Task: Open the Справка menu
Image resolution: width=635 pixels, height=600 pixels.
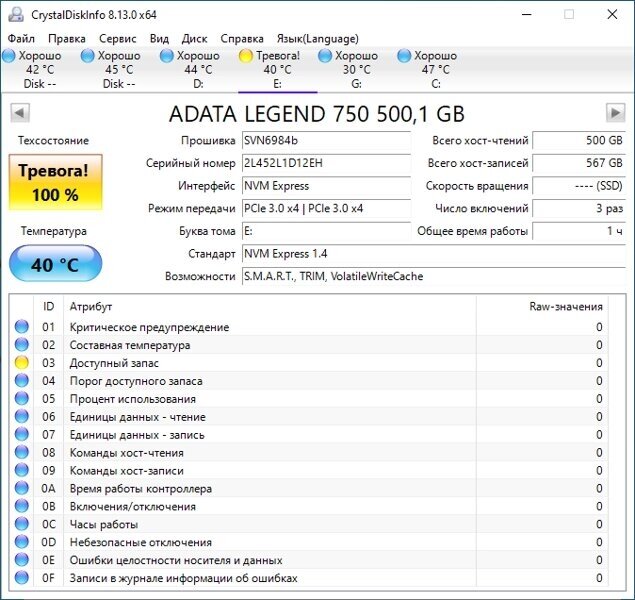Action: [x=242, y=38]
